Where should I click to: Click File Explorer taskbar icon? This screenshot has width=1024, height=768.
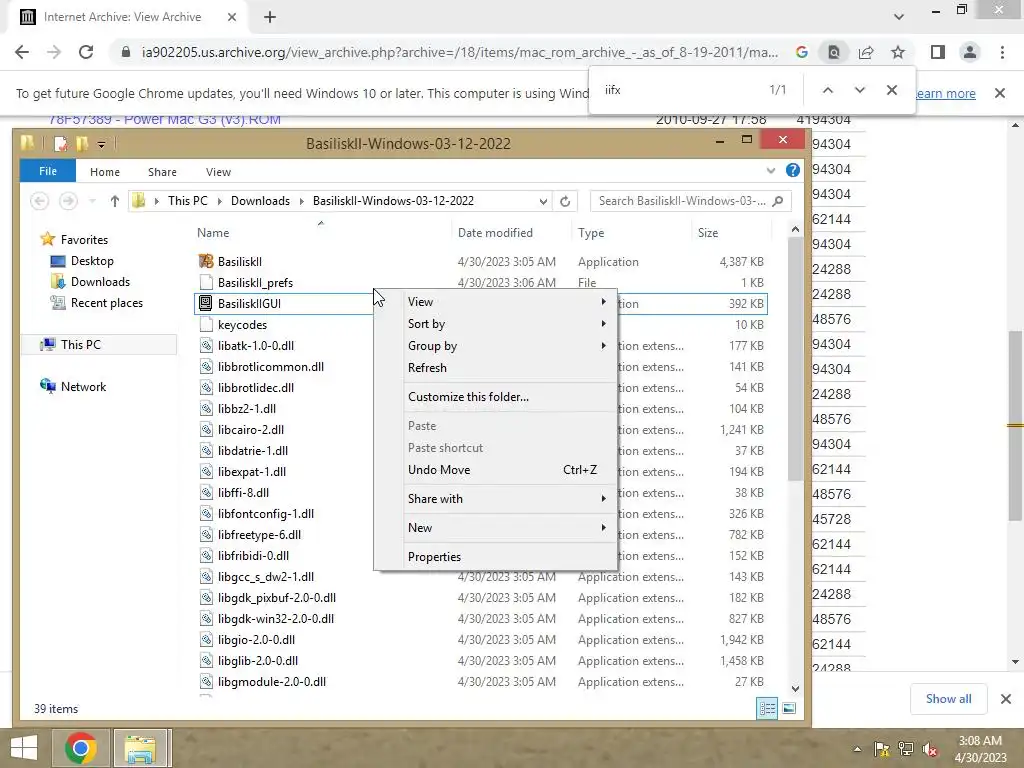coord(140,748)
